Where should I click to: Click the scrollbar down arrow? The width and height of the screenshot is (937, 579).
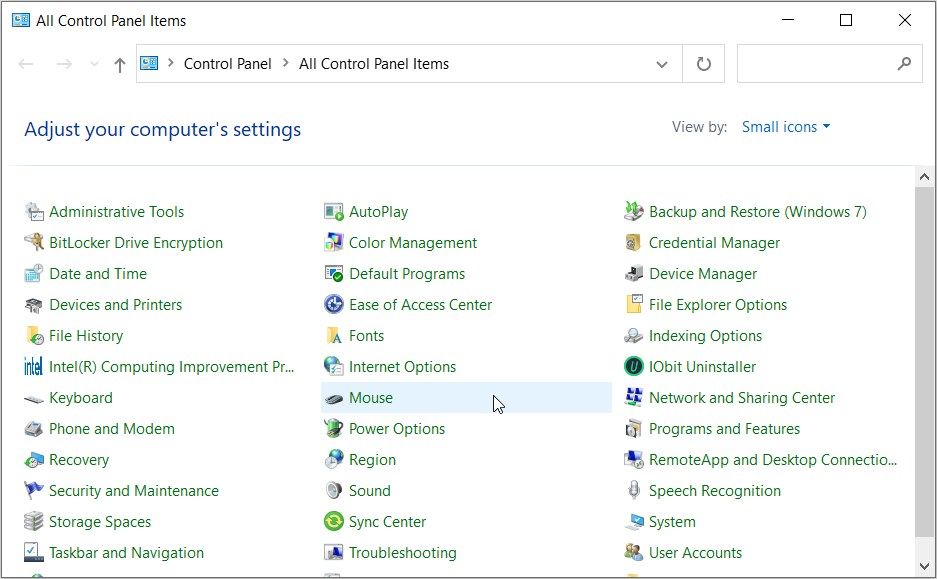click(x=924, y=565)
